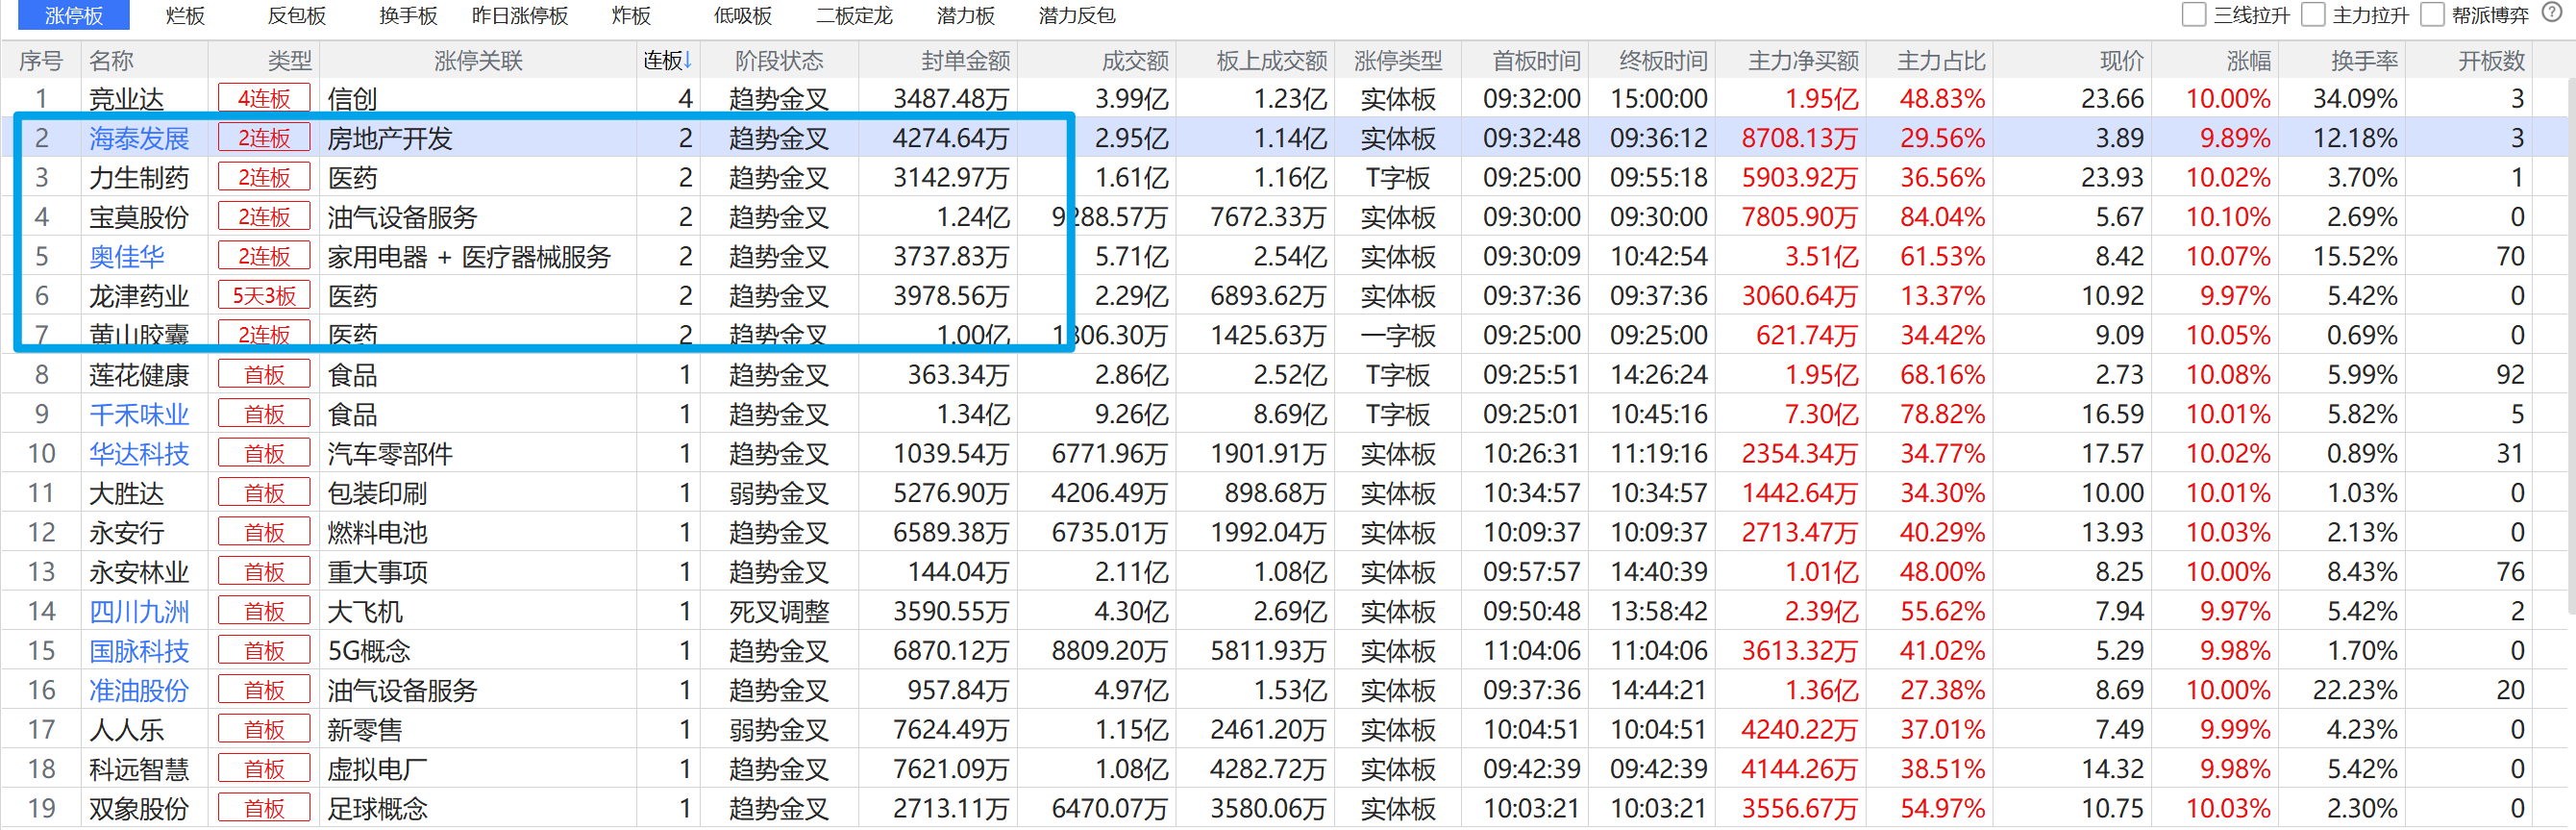Image resolution: width=2576 pixels, height=830 pixels.
Task: Switch to the 炸板 tab
Action: click(x=631, y=15)
